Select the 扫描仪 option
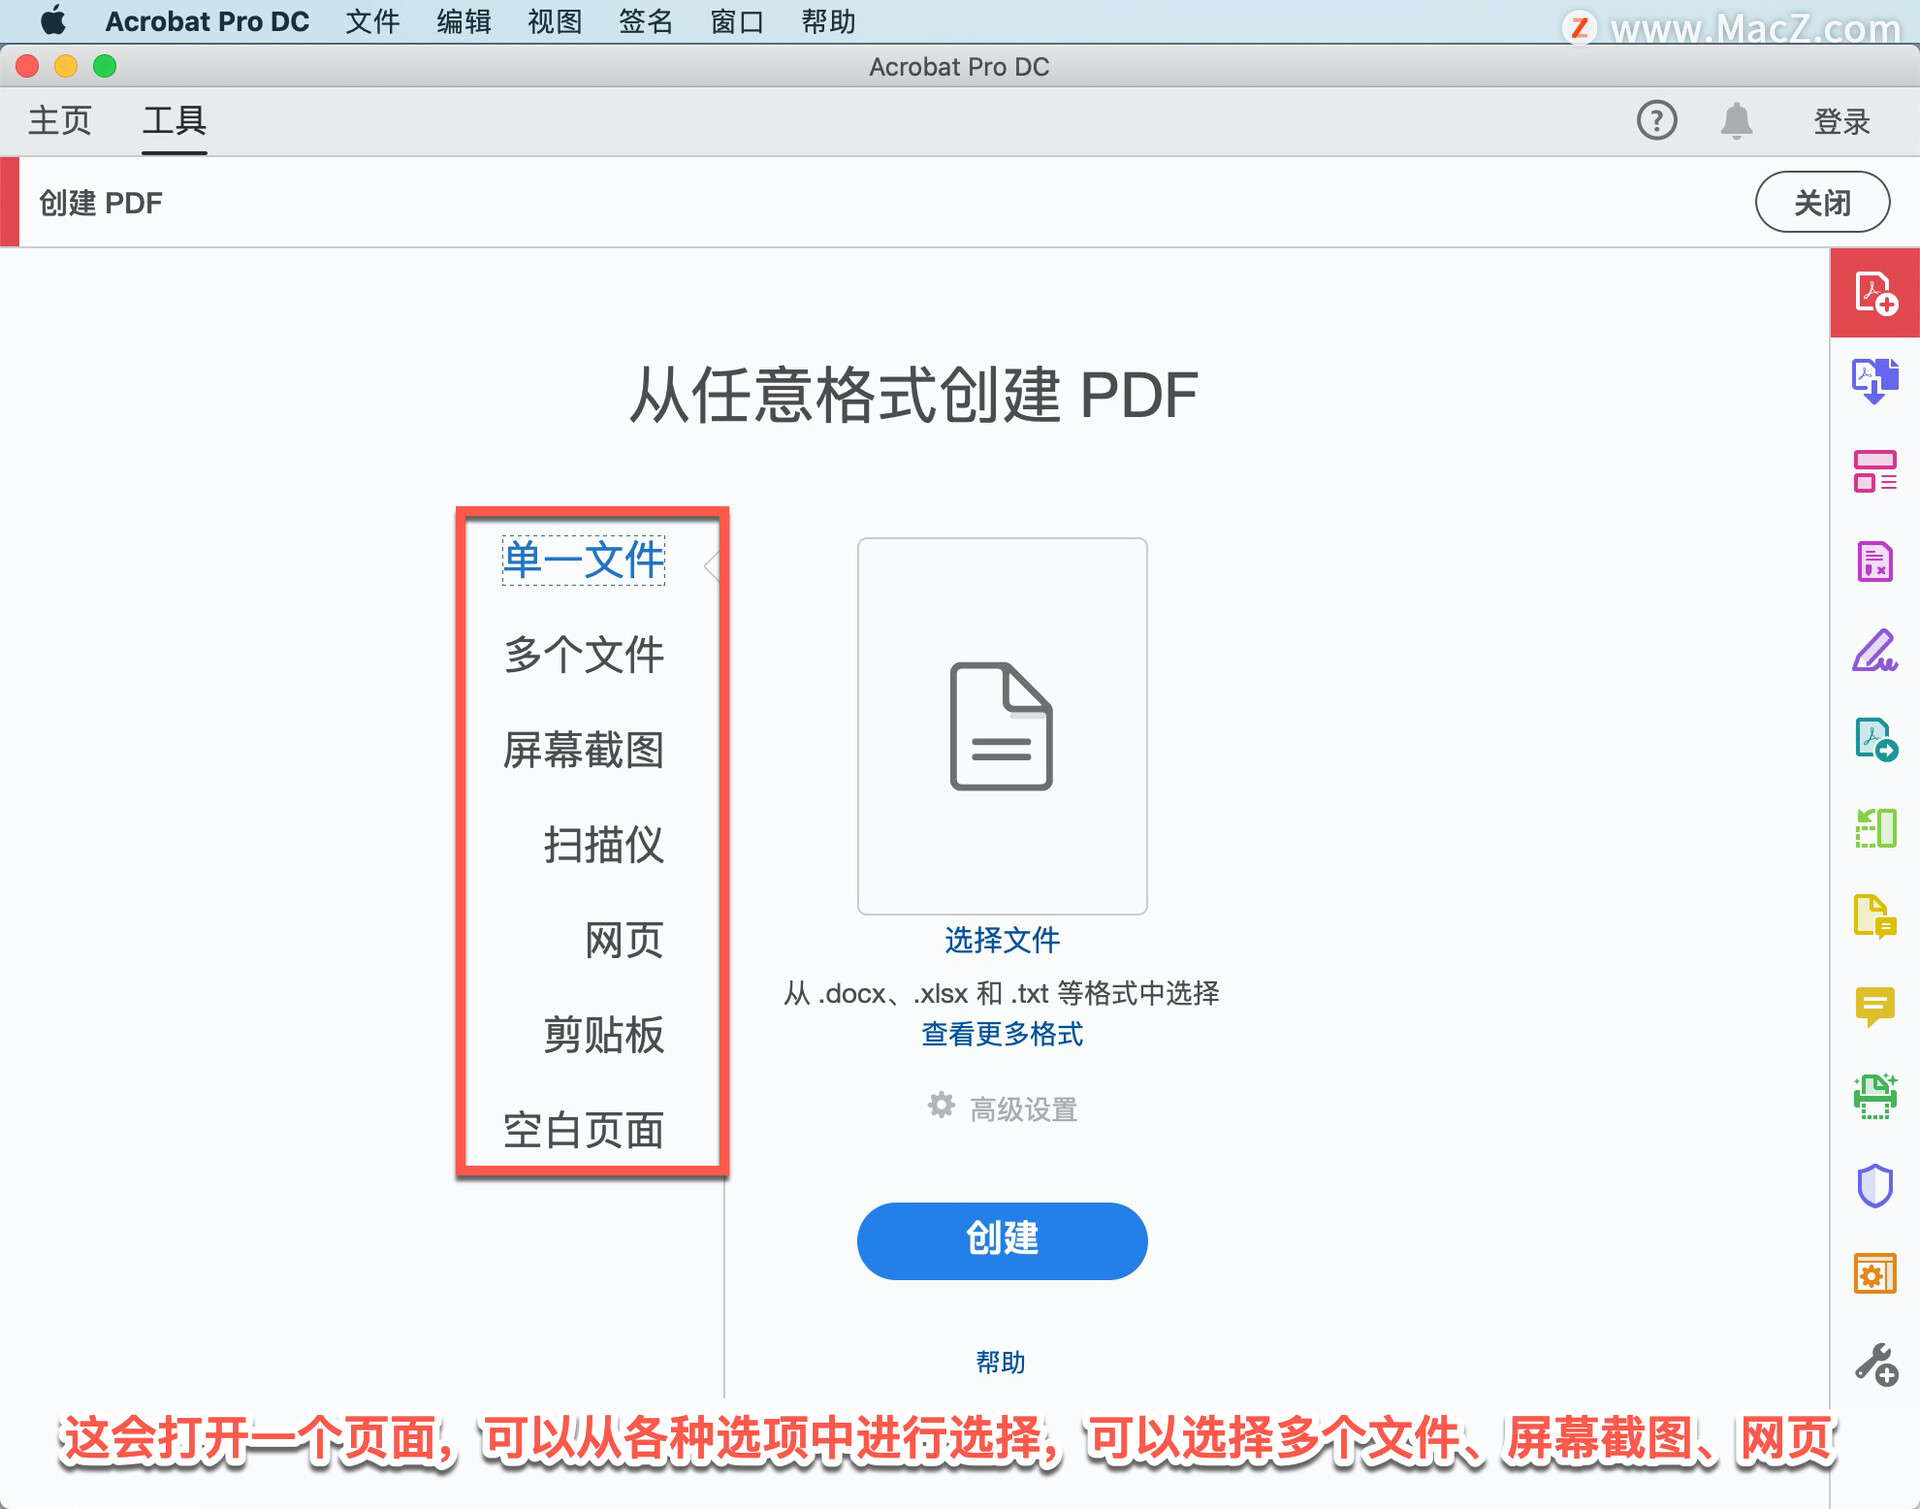Screen dimensions: 1920x1509 [x=603, y=845]
